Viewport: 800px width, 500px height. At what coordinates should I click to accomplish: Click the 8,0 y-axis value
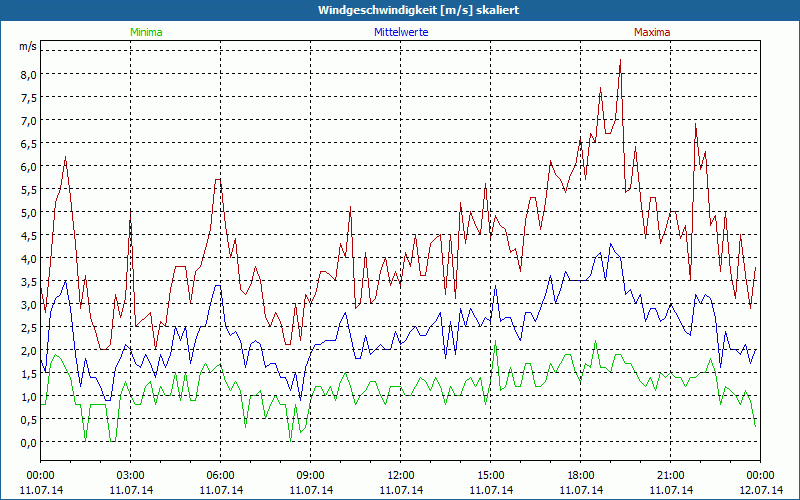(x=29, y=74)
